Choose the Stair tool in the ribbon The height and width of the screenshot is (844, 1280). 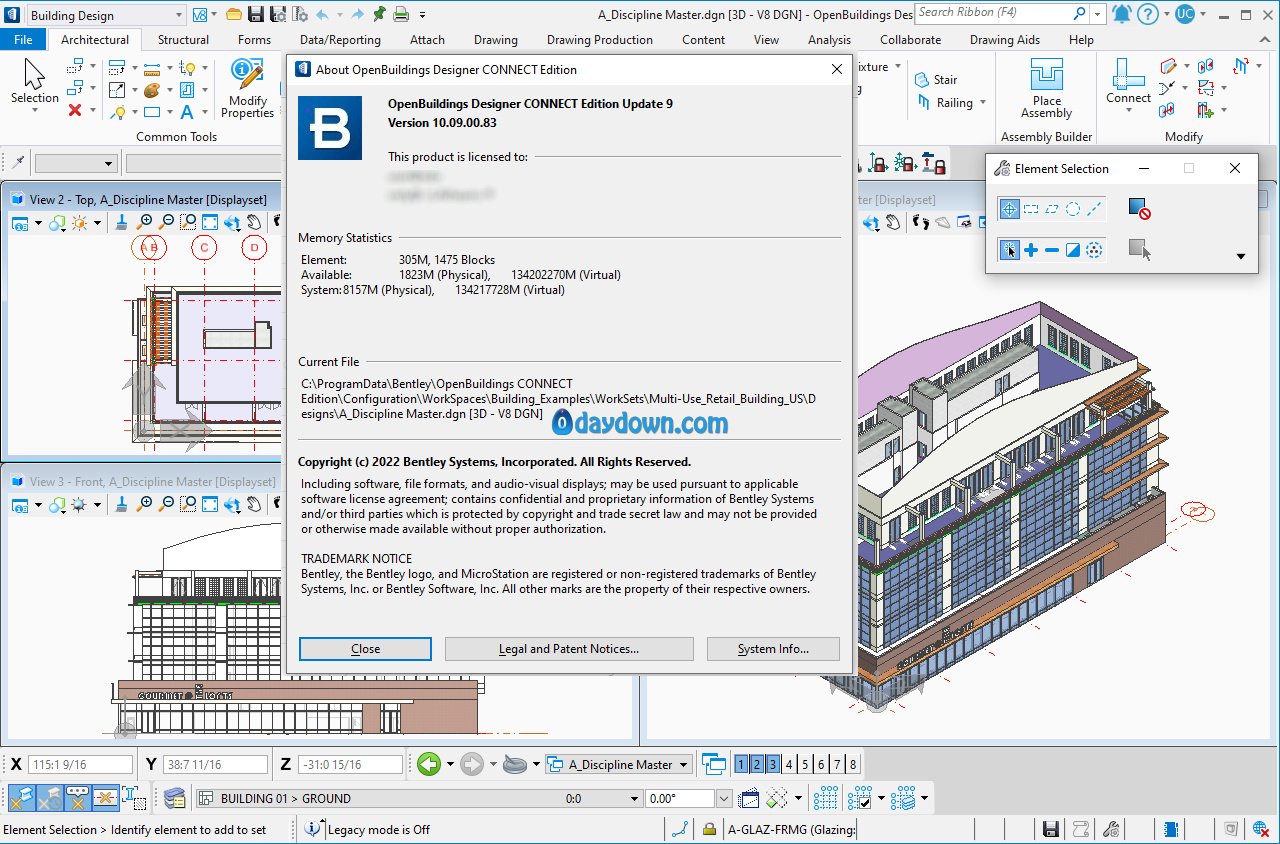point(935,79)
